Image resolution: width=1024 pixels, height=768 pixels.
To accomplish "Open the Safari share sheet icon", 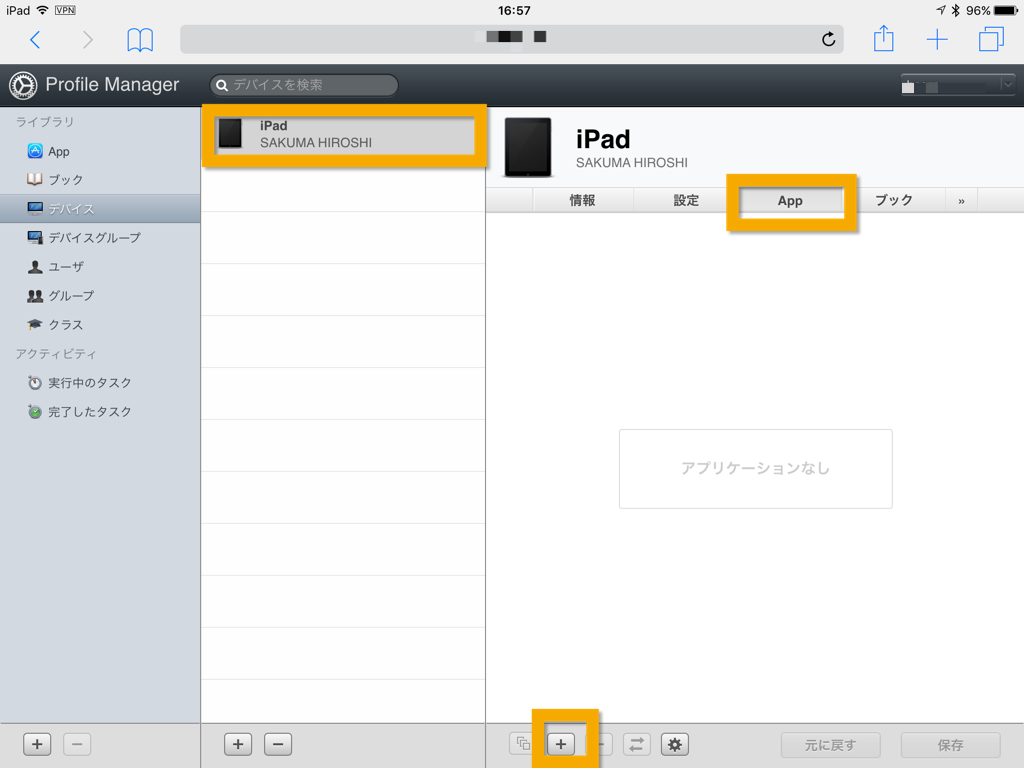I will tap(884, 38).
